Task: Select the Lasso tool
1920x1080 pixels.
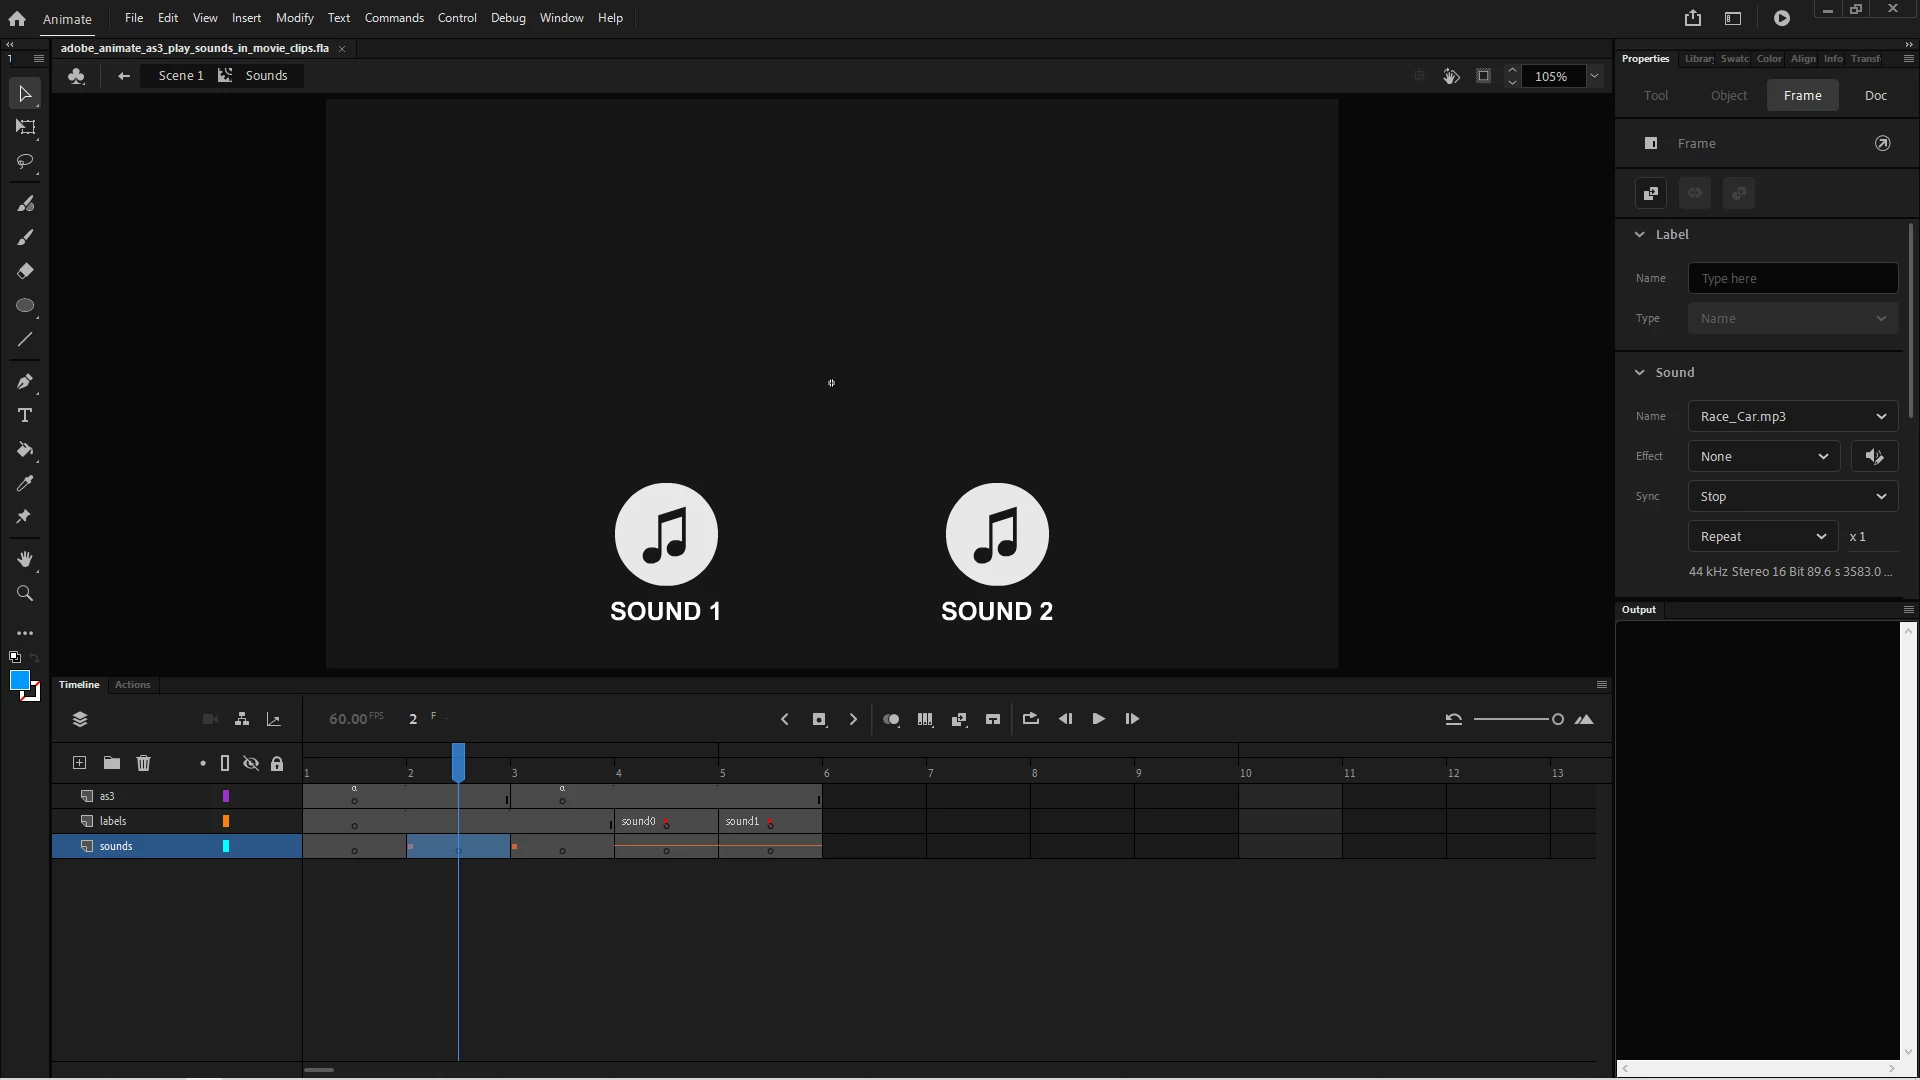Action: (25, 162)
